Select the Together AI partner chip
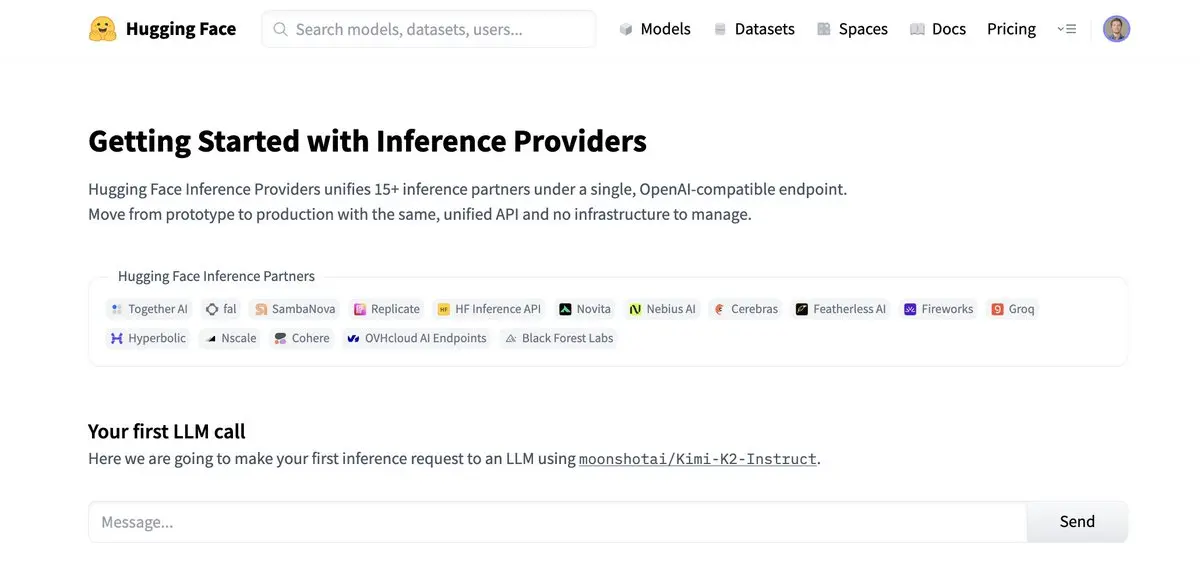 click(x=148, y=309)
